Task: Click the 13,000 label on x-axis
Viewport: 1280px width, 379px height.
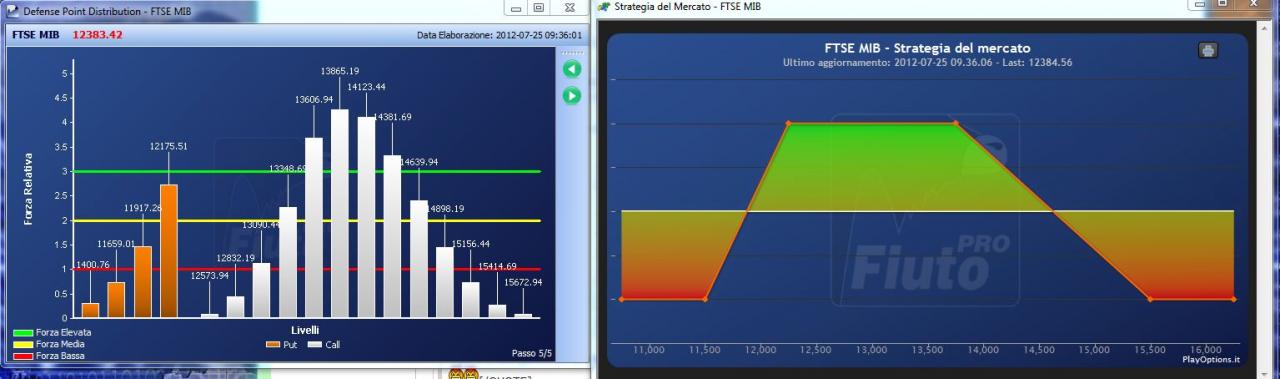Action: 872,349
